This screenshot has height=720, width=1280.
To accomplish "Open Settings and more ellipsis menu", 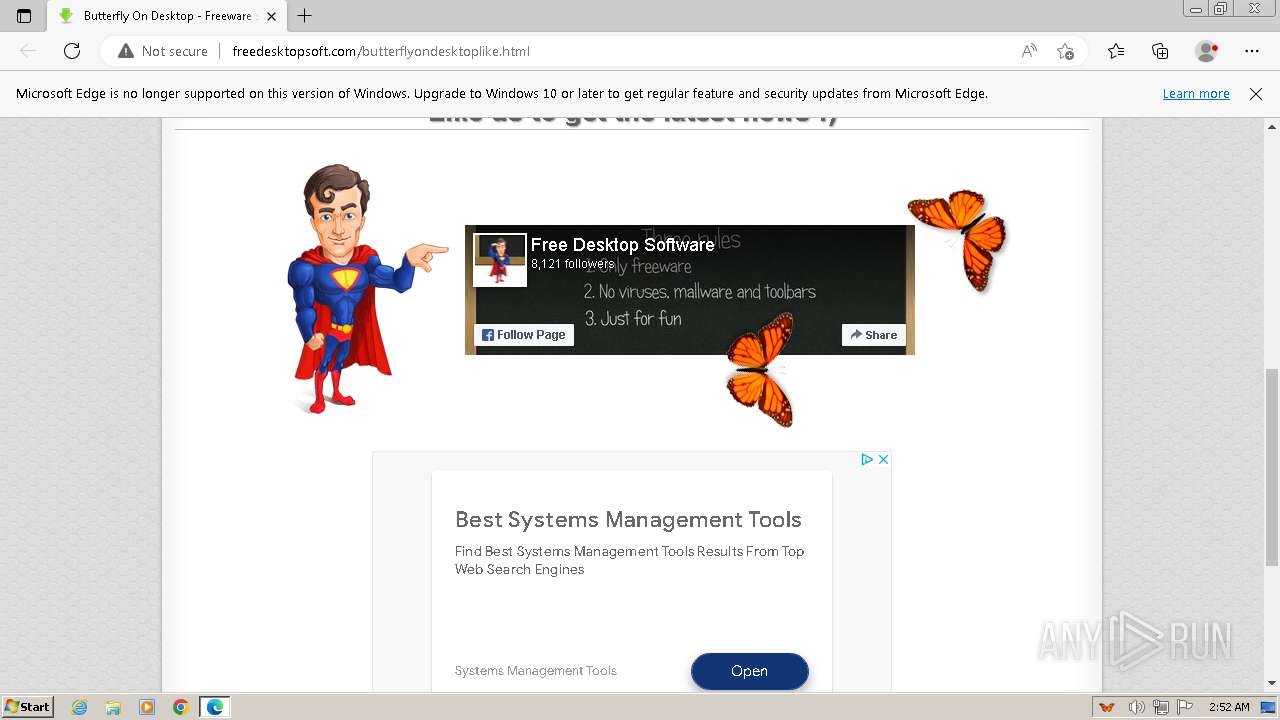I will 1252,51.
